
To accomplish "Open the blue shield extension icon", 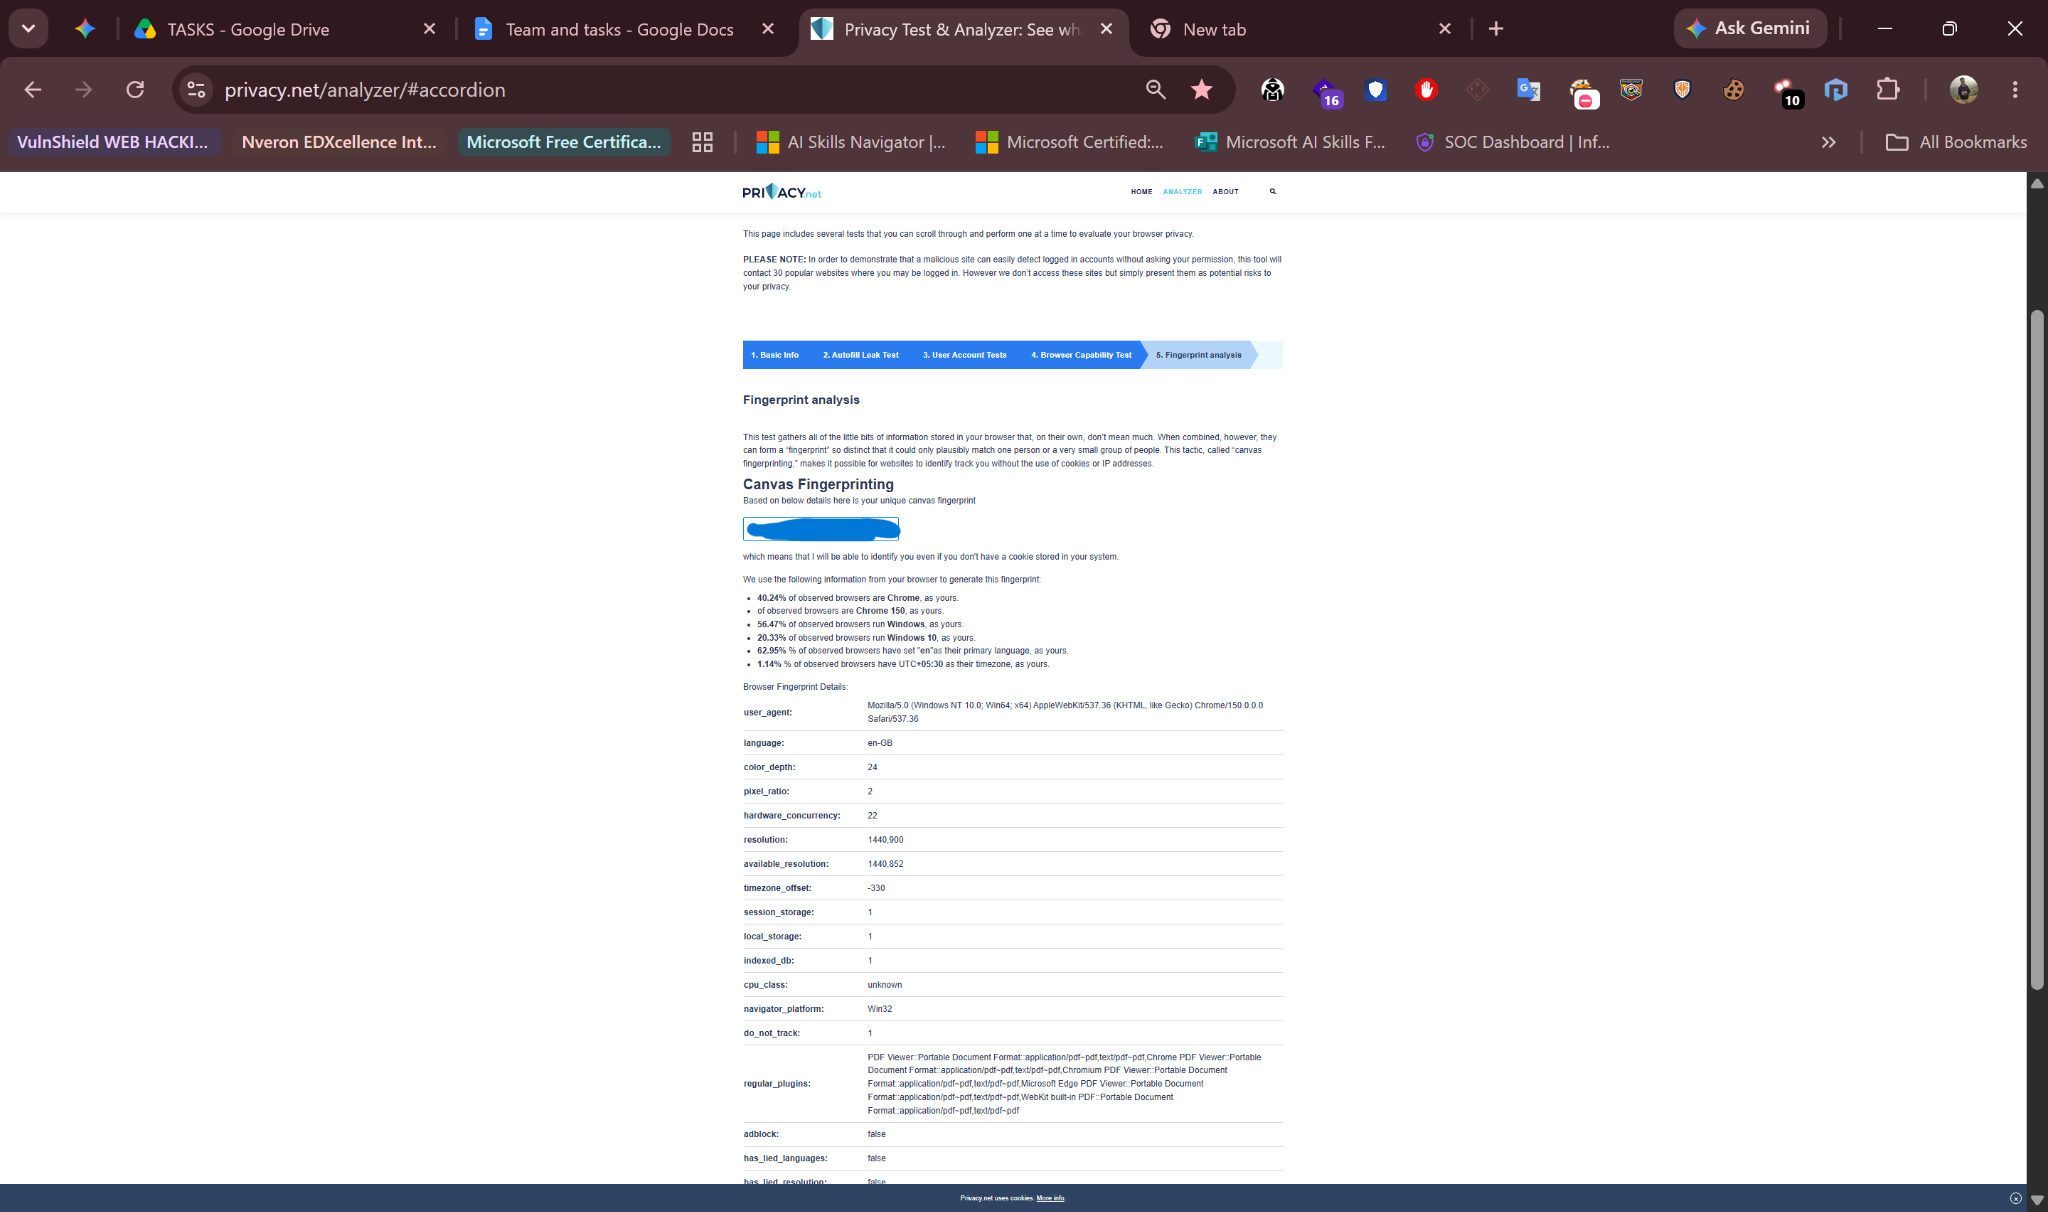I will point(1376,90).
